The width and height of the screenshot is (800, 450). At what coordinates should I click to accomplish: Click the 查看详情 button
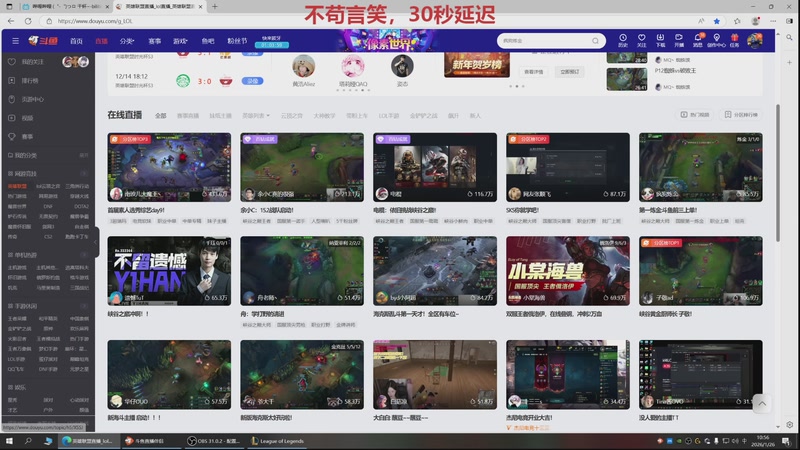534,72
